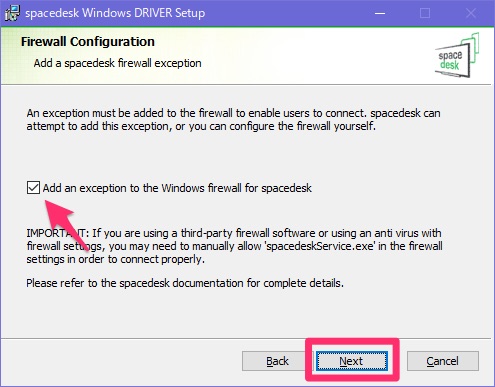This screenshot has height=387, width=495.
Task: Click the 'Please refer to the spacedesk documentation' line
Action: 185,283
